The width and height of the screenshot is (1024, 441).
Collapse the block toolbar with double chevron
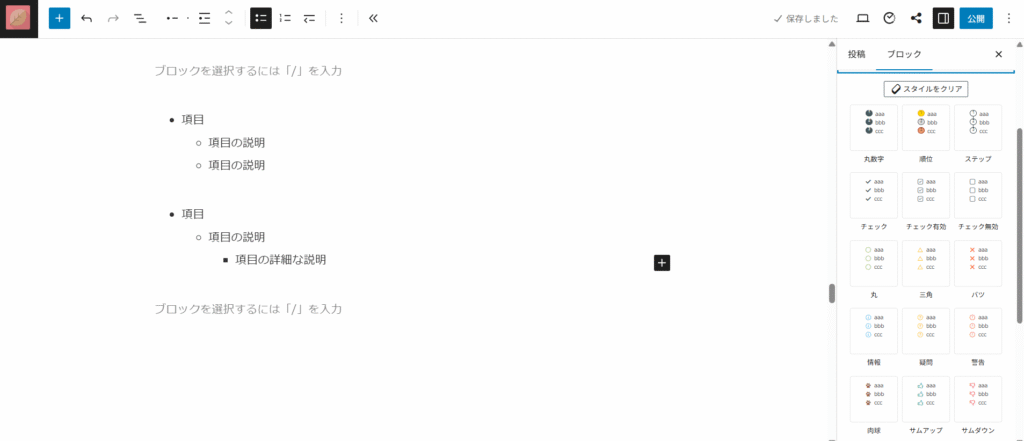tap(373, 18)
